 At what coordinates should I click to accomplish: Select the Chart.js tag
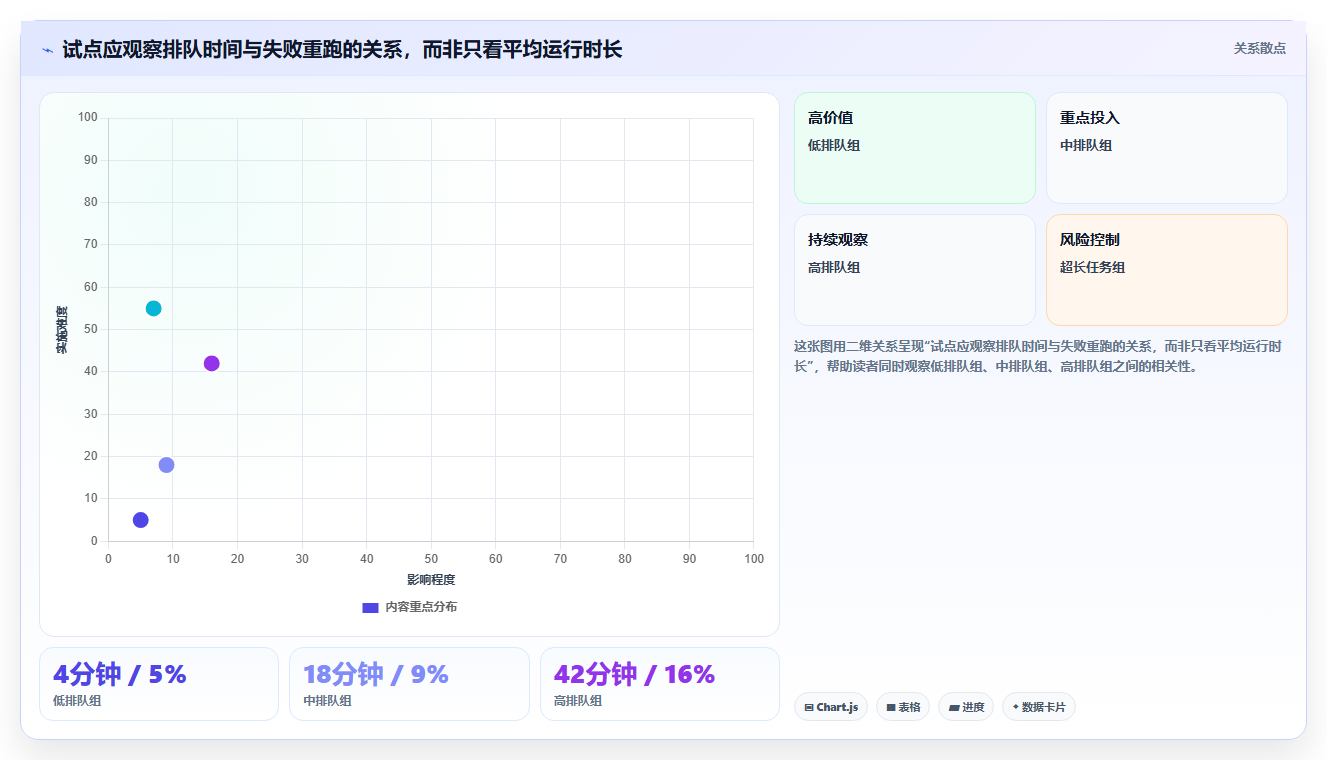coord(831,707)
